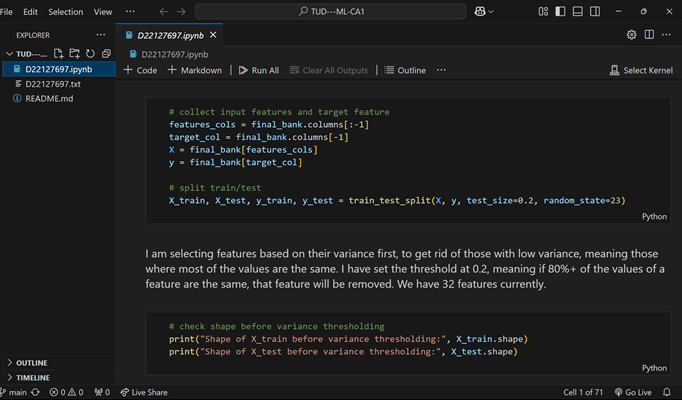Customize layout from the title bar
The image size is (682, 400).
[543, 12]
